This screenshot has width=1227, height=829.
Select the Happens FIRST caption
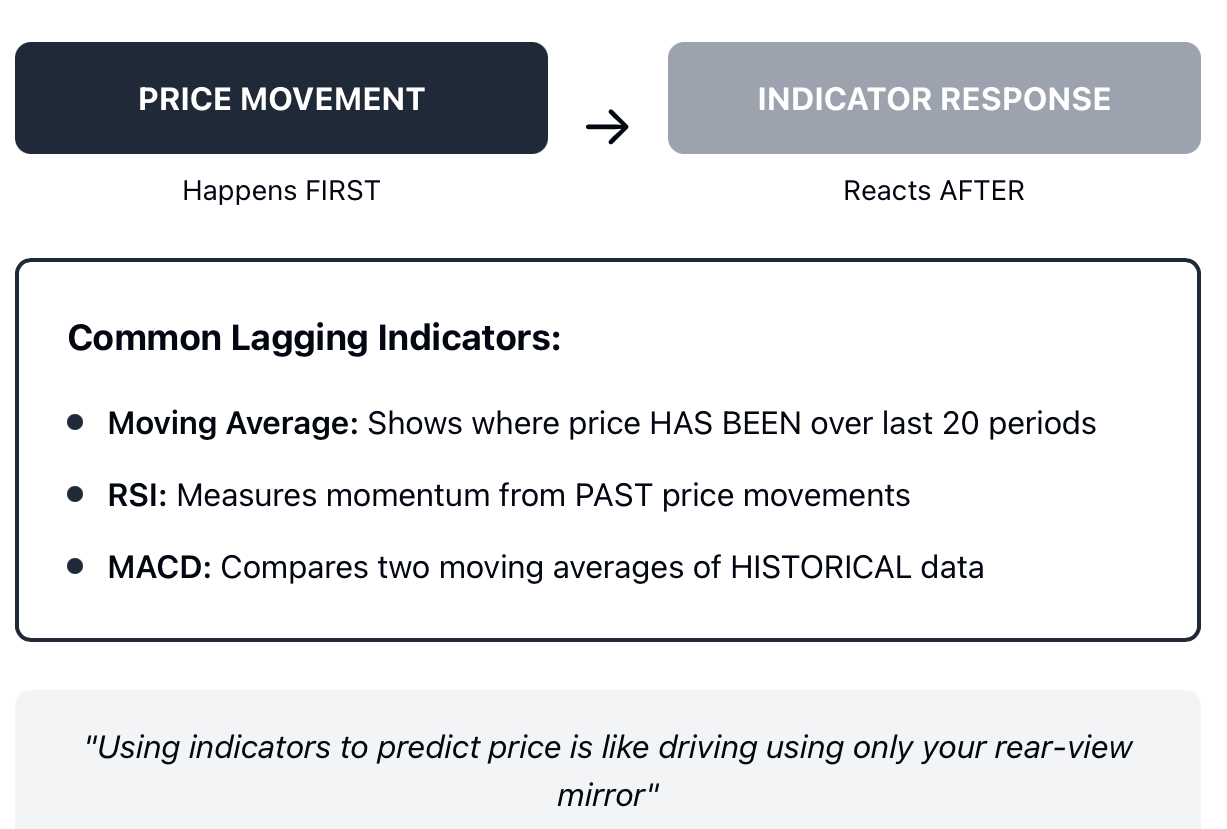[x=281, y=191]
